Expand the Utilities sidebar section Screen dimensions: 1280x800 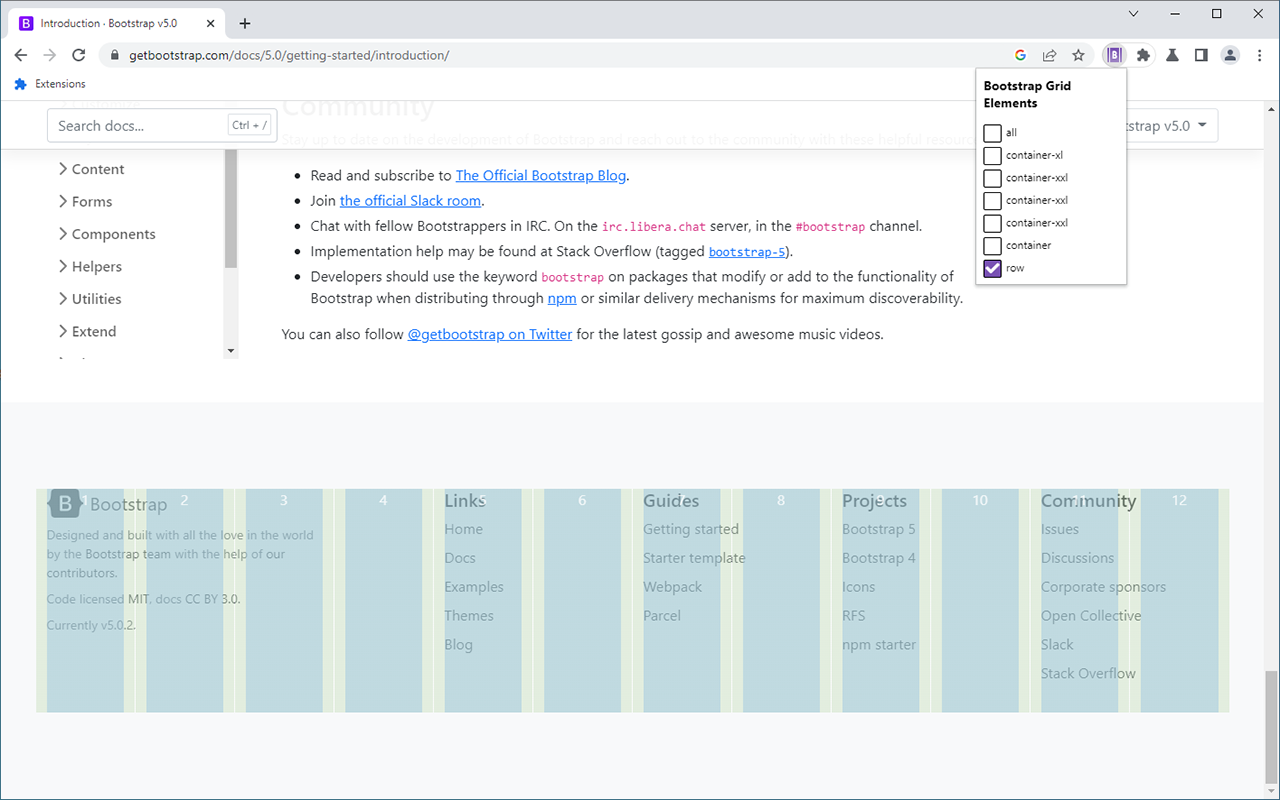[x=90, y=299]
